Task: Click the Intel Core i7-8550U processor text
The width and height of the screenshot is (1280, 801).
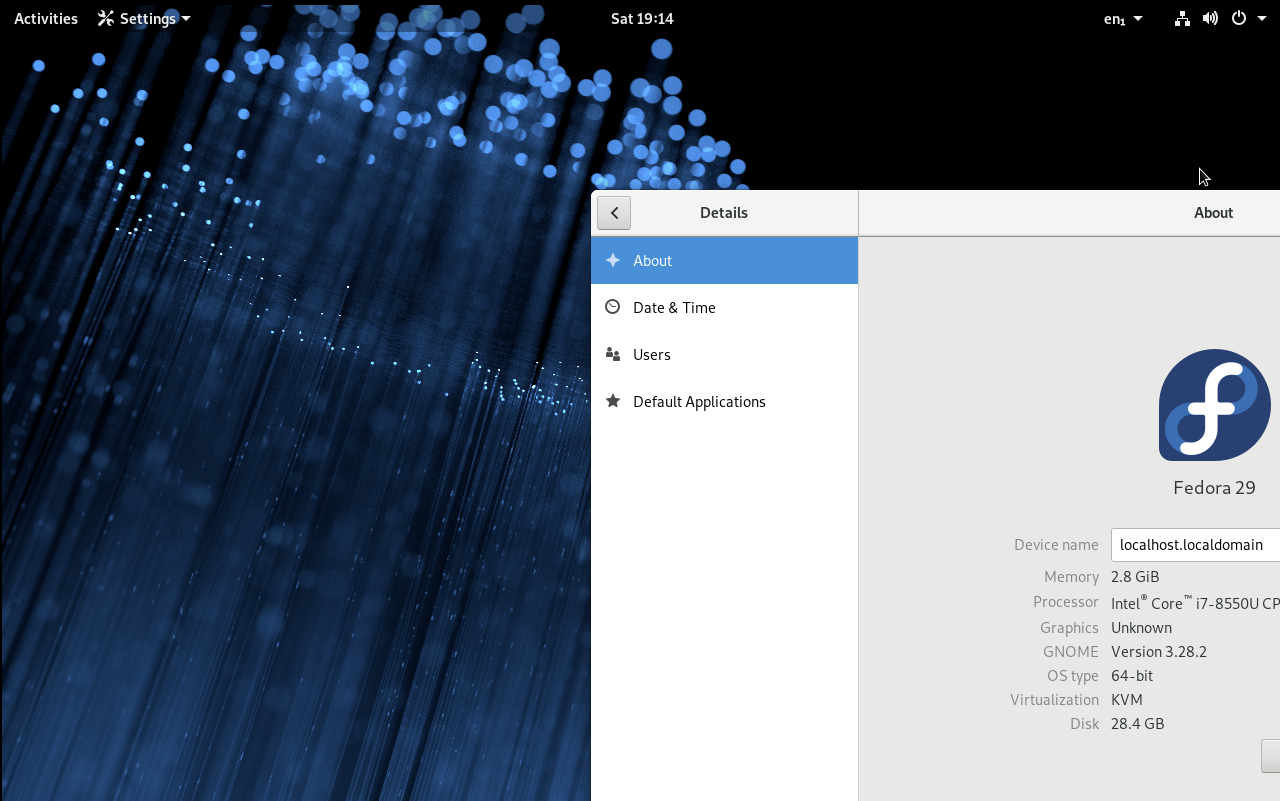Action: click(x=1195, y=603)
